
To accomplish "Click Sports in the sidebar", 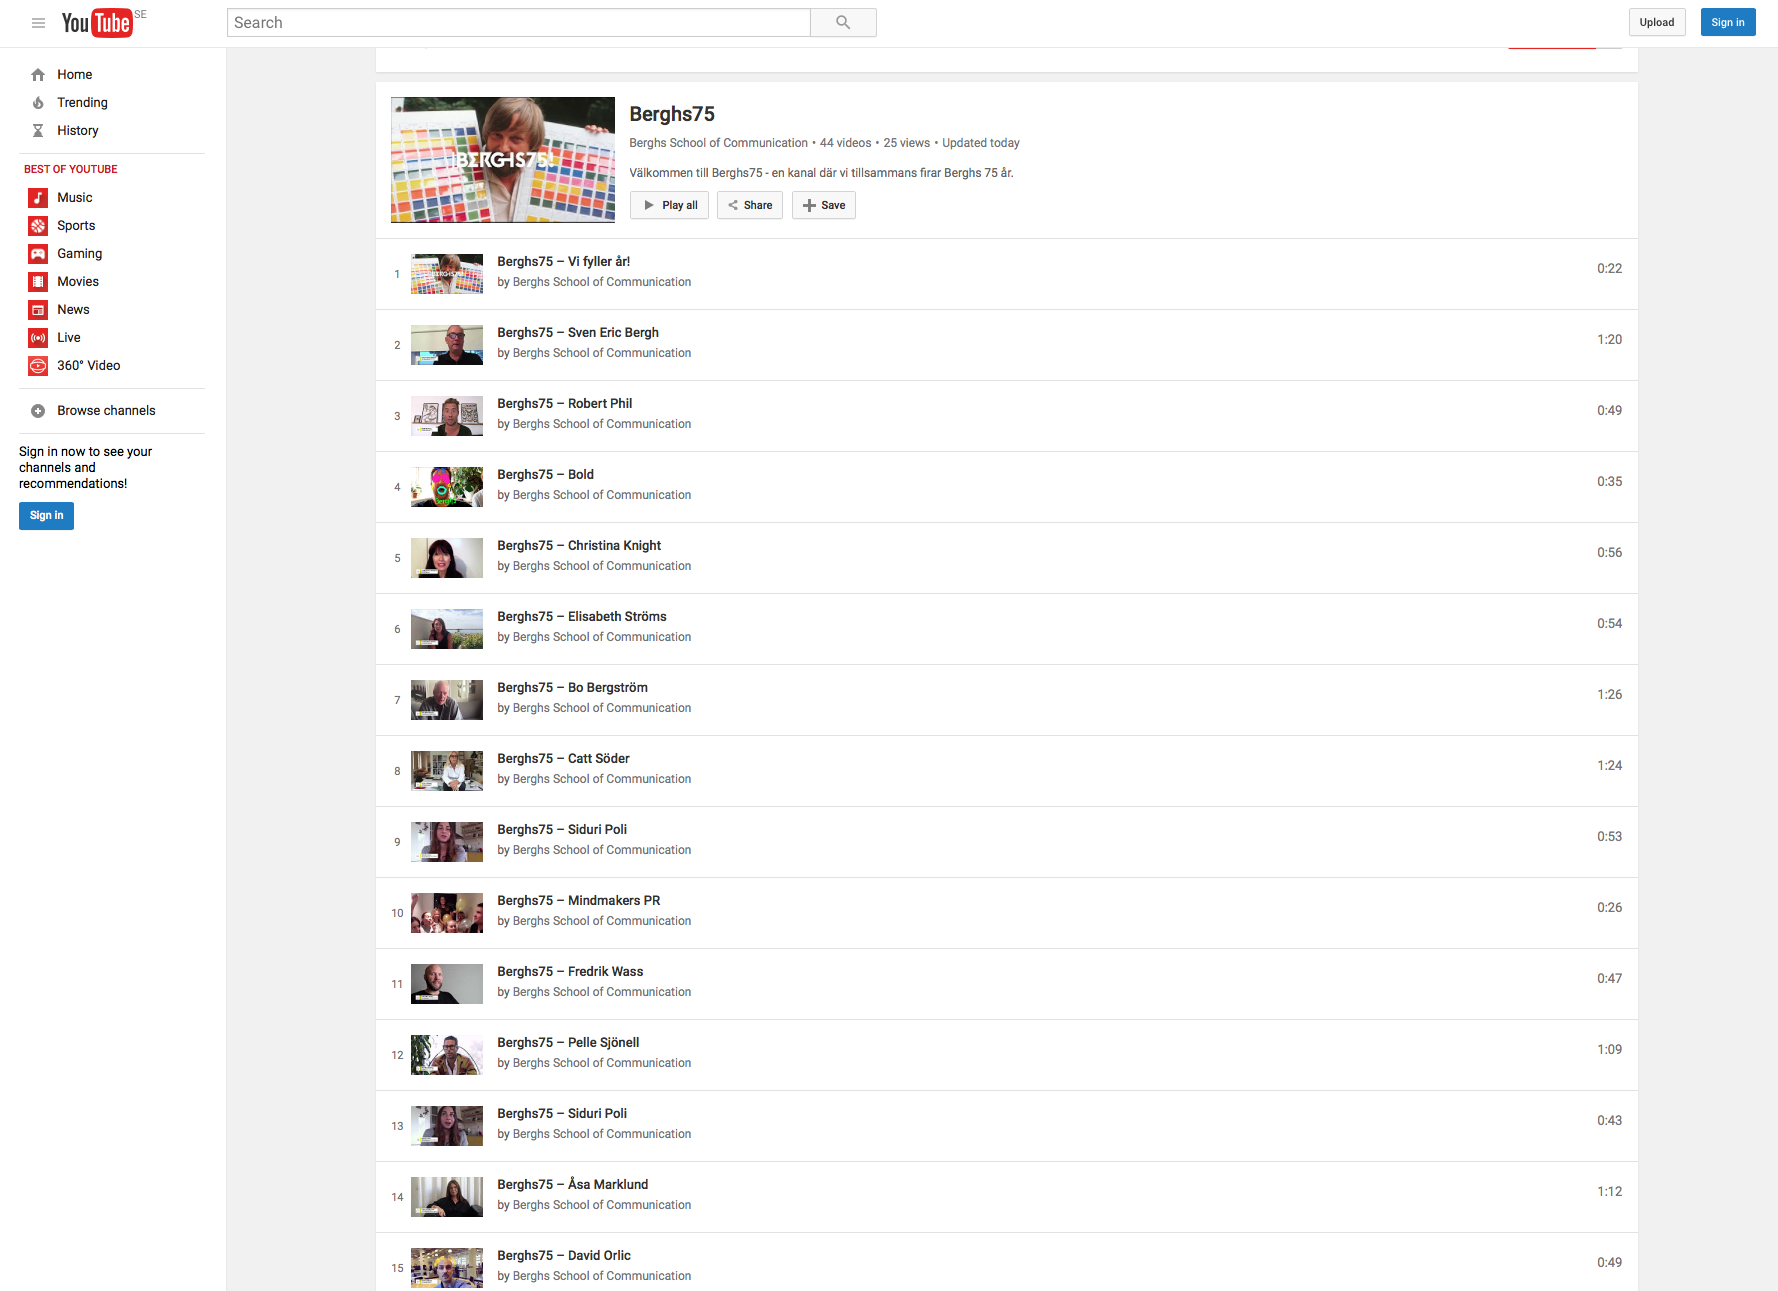I will pyautogui.click(x=76, y=226).
